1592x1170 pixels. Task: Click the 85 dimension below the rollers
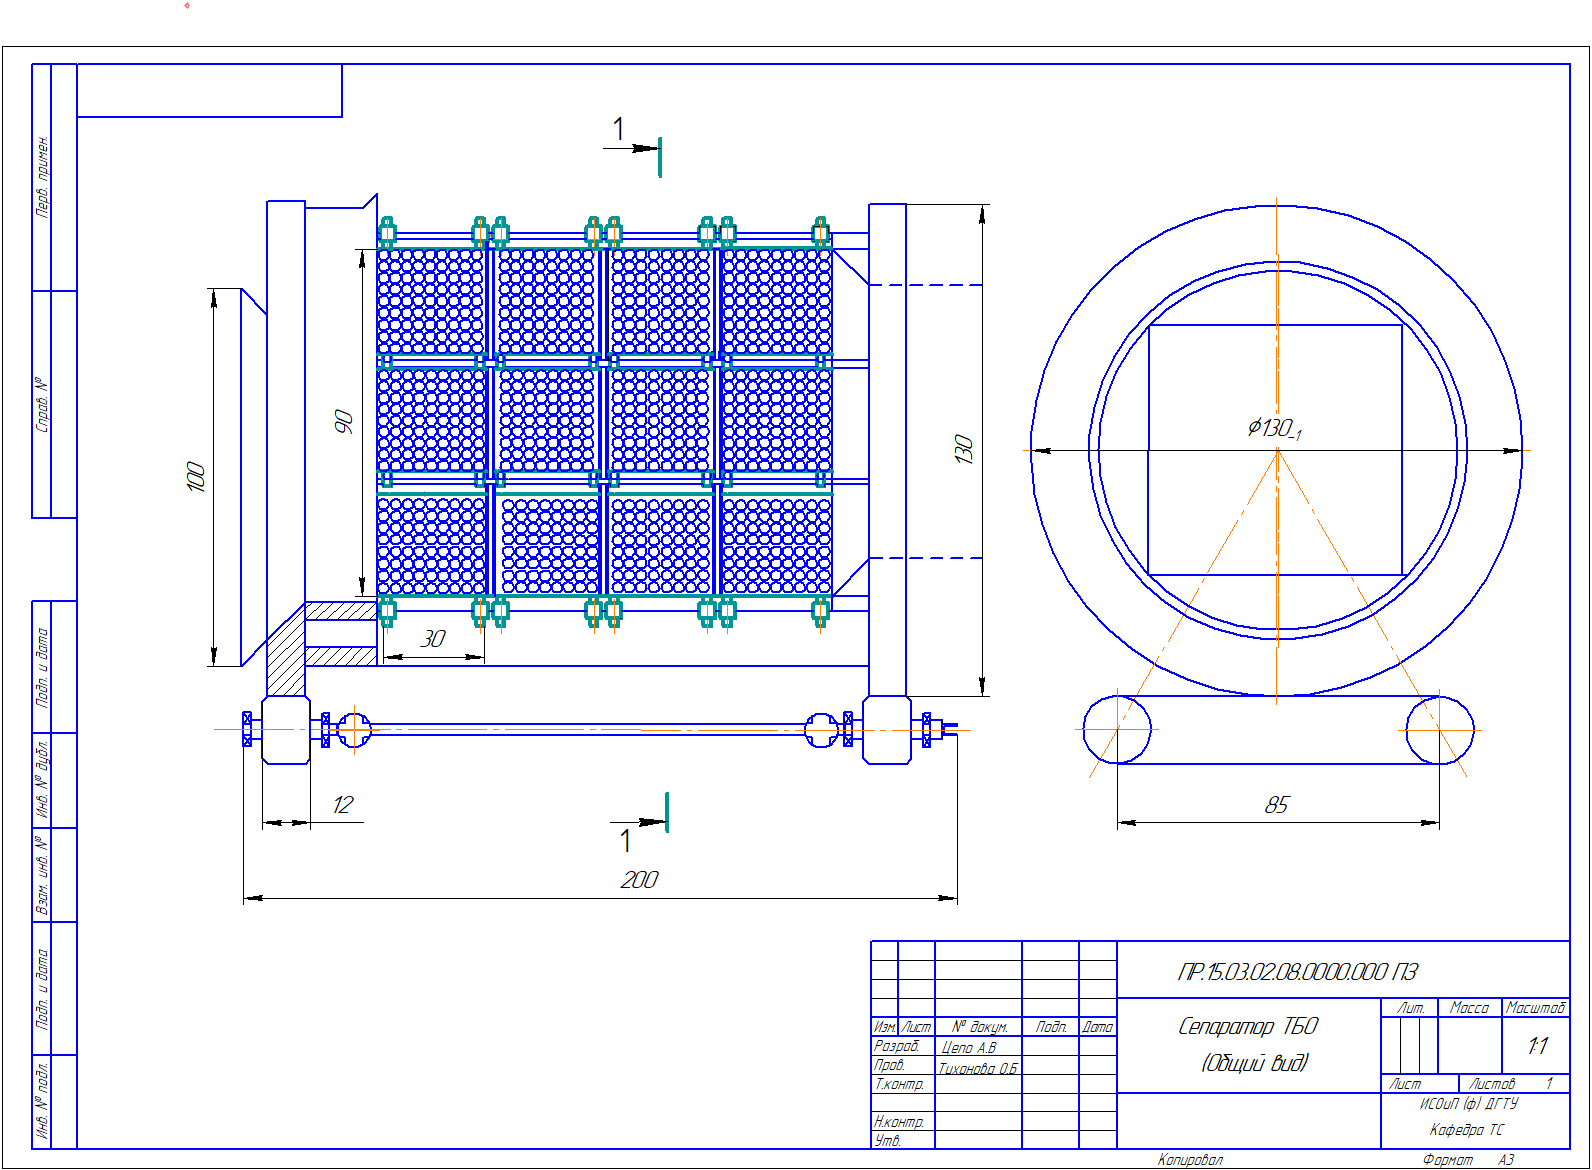click(1277, 805)
